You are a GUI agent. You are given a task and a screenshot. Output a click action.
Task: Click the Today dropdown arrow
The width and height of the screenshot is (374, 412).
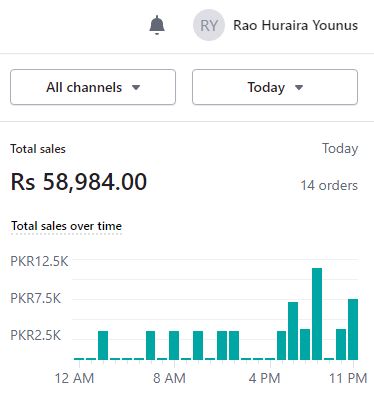point(299,88)
